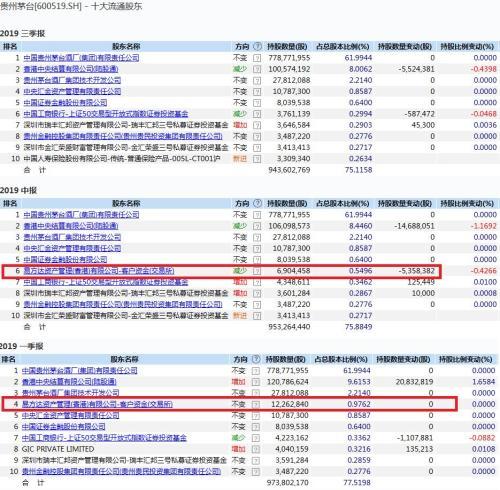Open 香港中央结算有限公司 link in 中报 table
Image resolution: width=500 pixels, height=490 pixels.
coord(71,226)
